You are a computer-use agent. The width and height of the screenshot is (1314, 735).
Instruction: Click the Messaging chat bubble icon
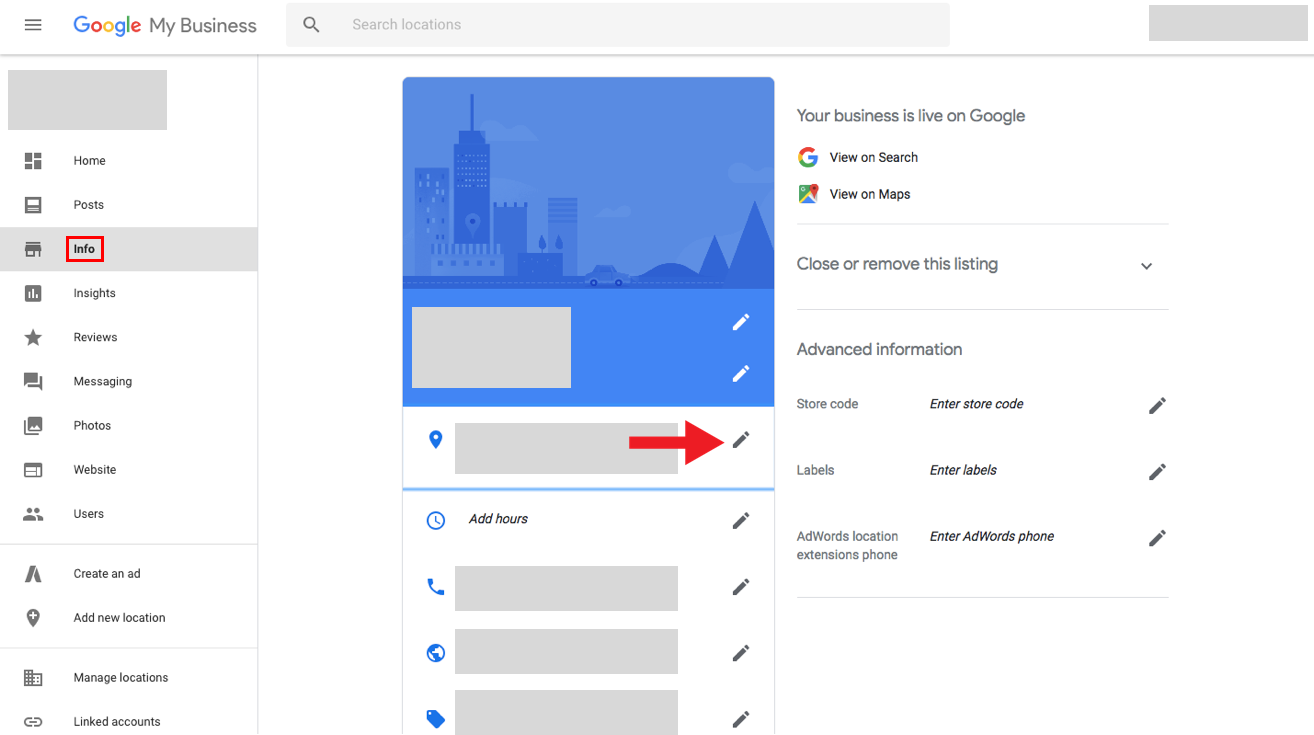click(33, 382)
